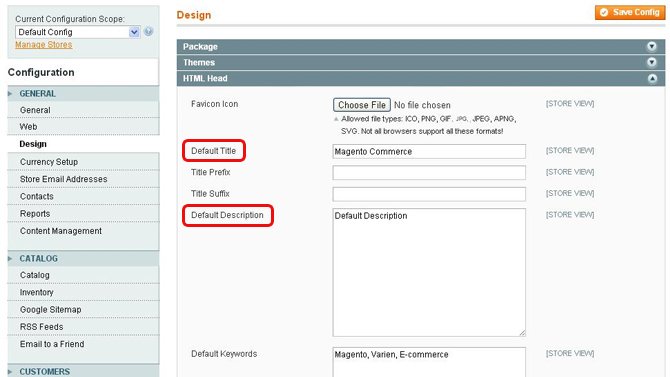The width and height of the screenshot is (670, 377).
Task: Click the Default Description textarea resize handle
Action: (x=522, y=333)
